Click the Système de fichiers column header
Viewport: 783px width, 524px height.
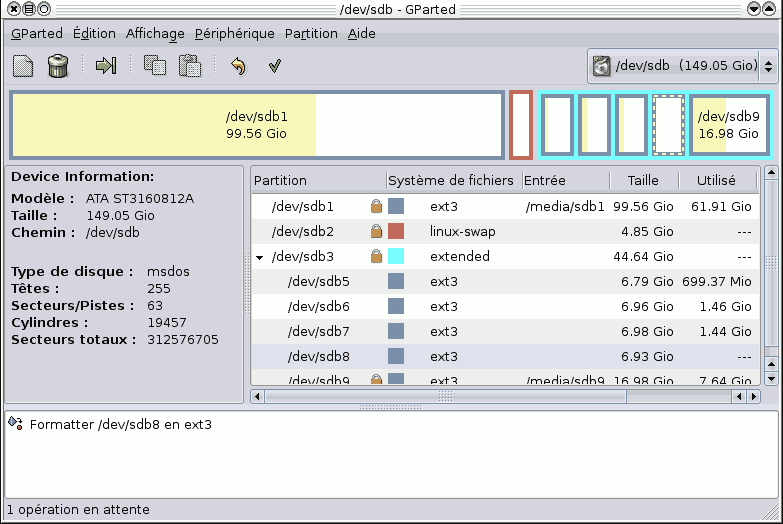pos(451,181)
